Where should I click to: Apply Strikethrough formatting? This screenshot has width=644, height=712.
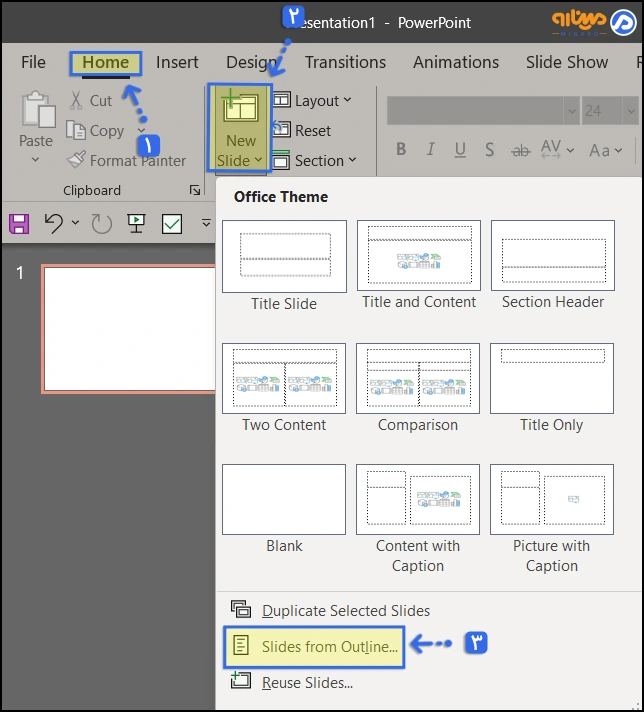coord(520,150)
